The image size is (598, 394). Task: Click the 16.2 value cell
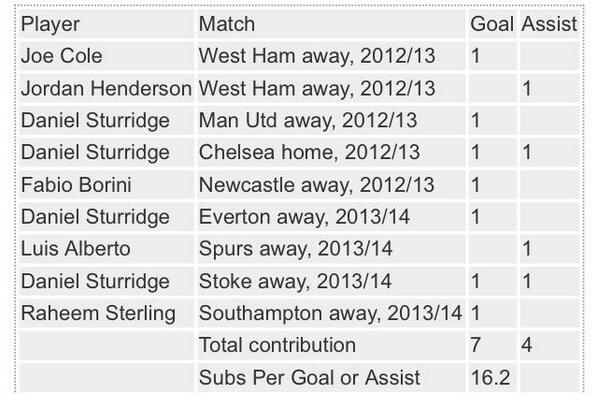click(492, 378)
